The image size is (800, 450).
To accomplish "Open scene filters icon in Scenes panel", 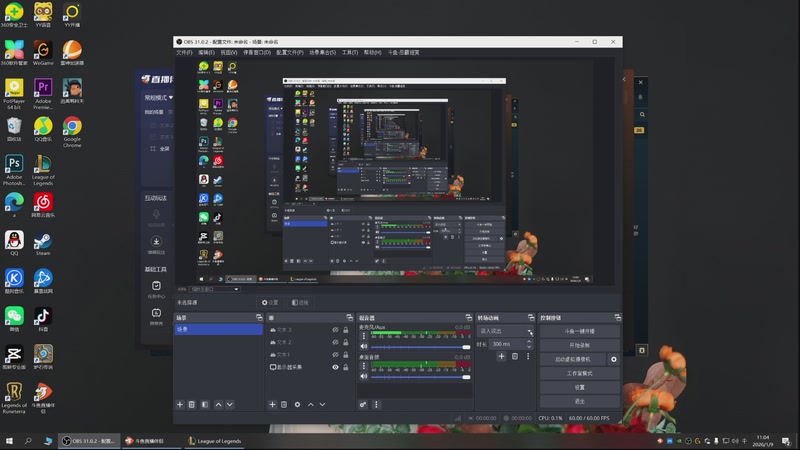I will click(x=205, y=405).
